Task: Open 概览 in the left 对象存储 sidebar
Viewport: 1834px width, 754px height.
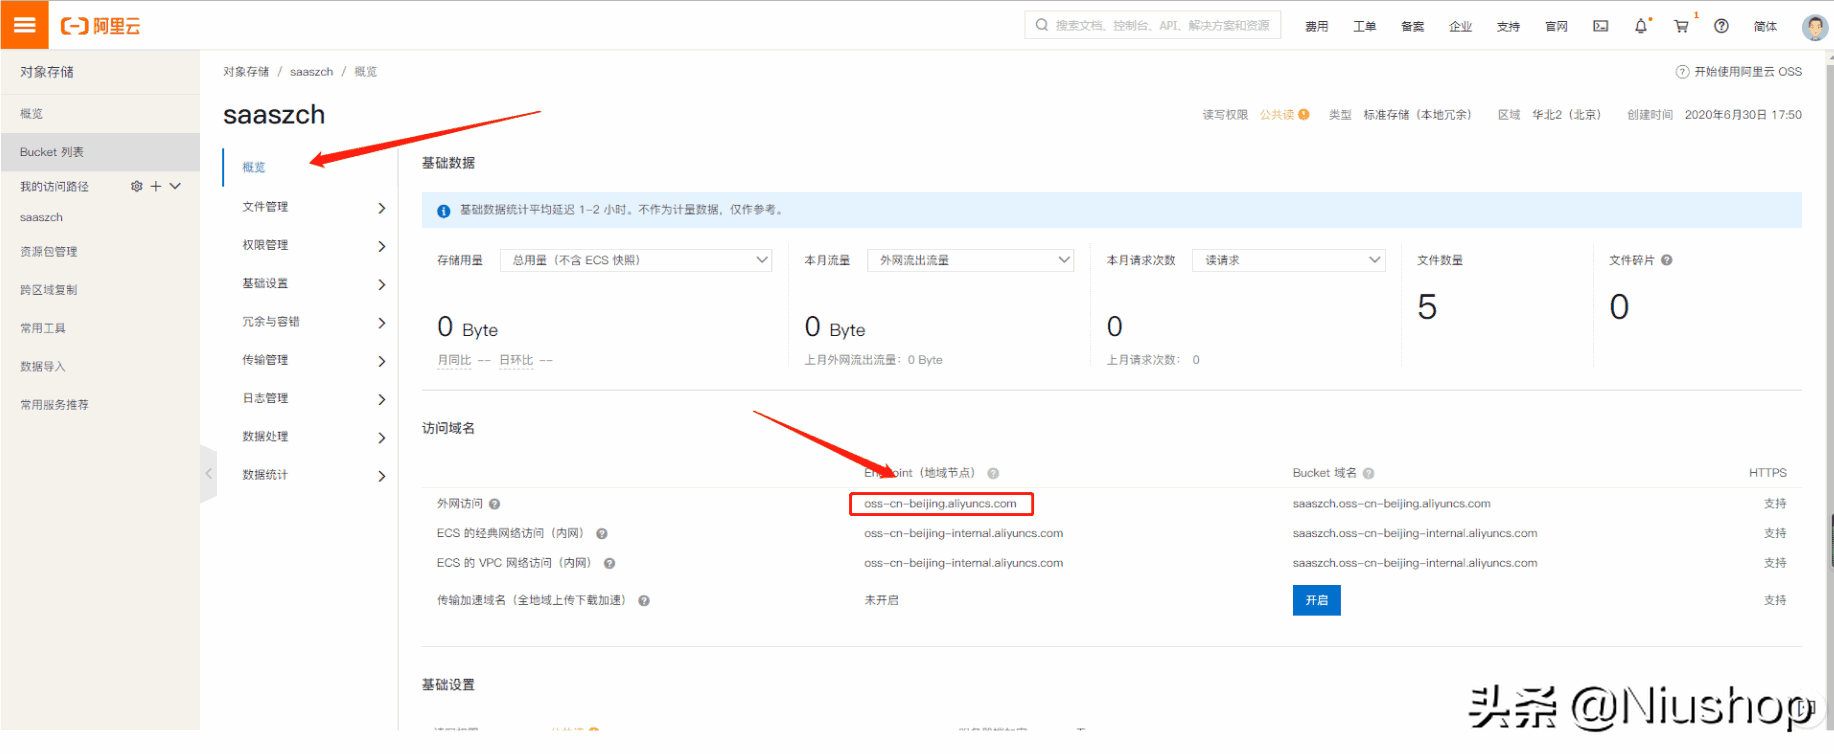Action: pos(31,114)
